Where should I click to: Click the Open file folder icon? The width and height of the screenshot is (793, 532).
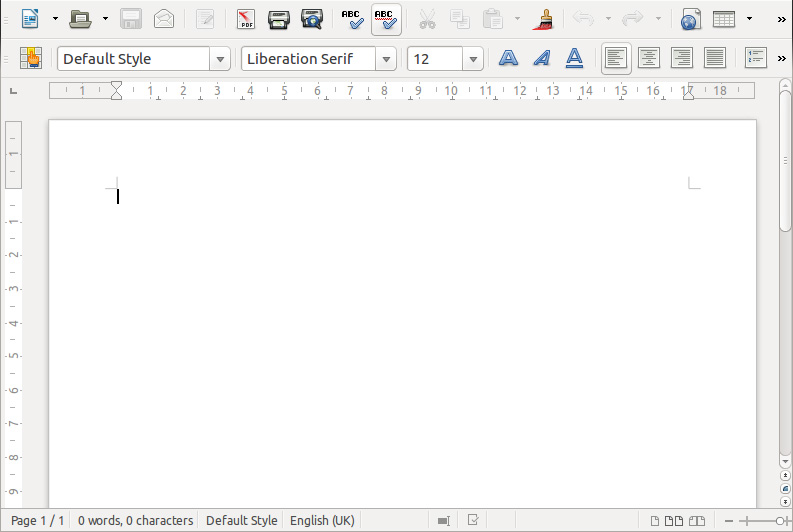[80, 19]
